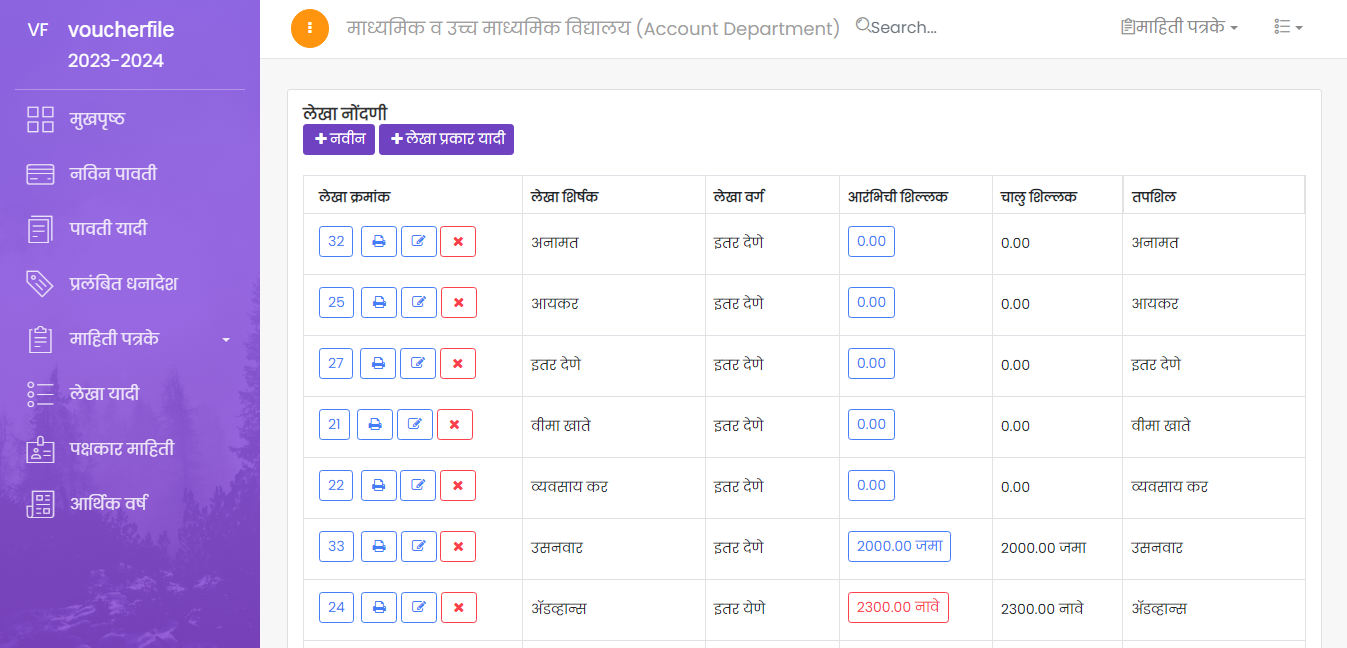Click the 2000.00 जमा opening balance

[899, 547]
